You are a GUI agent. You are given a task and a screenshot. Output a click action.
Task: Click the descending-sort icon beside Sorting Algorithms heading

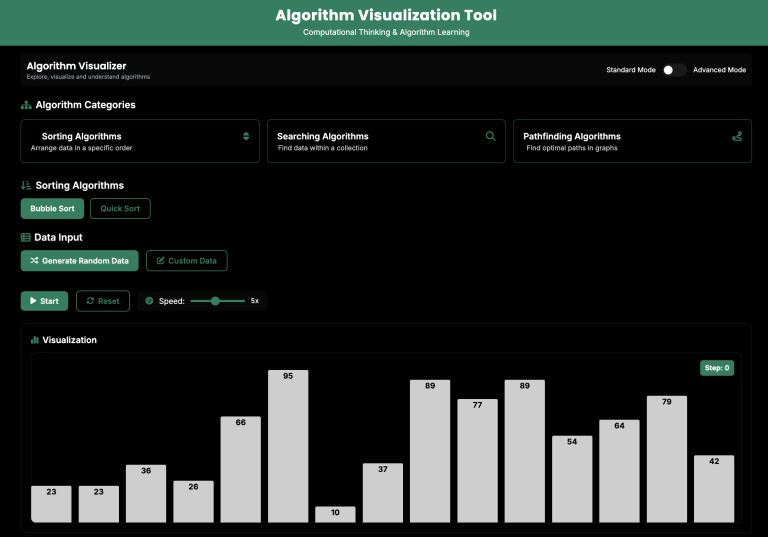(x=26, y=185)
